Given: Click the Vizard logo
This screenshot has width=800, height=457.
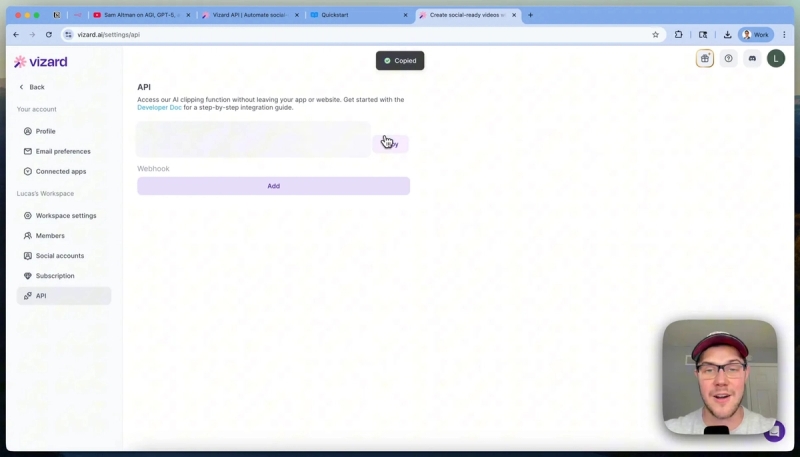Looking at the screenshot, I should (41, 62).
